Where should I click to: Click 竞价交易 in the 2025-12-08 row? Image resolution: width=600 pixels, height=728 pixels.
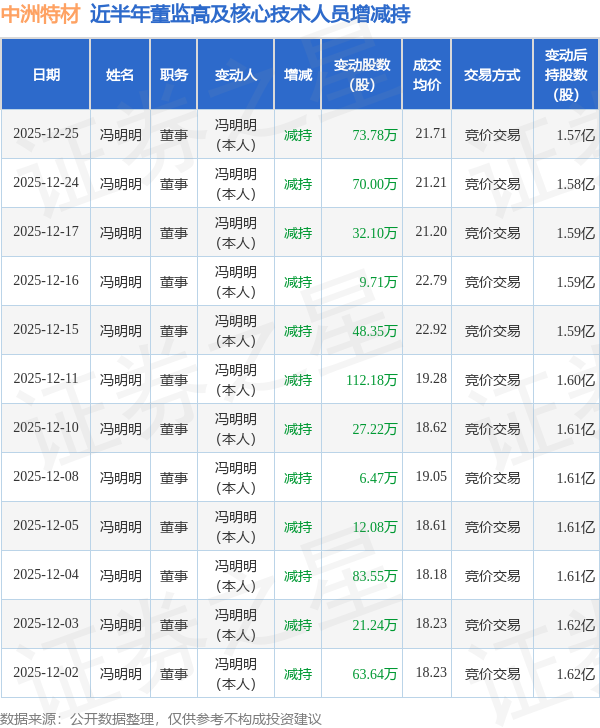pyautogui.click(x=492, y=478)
